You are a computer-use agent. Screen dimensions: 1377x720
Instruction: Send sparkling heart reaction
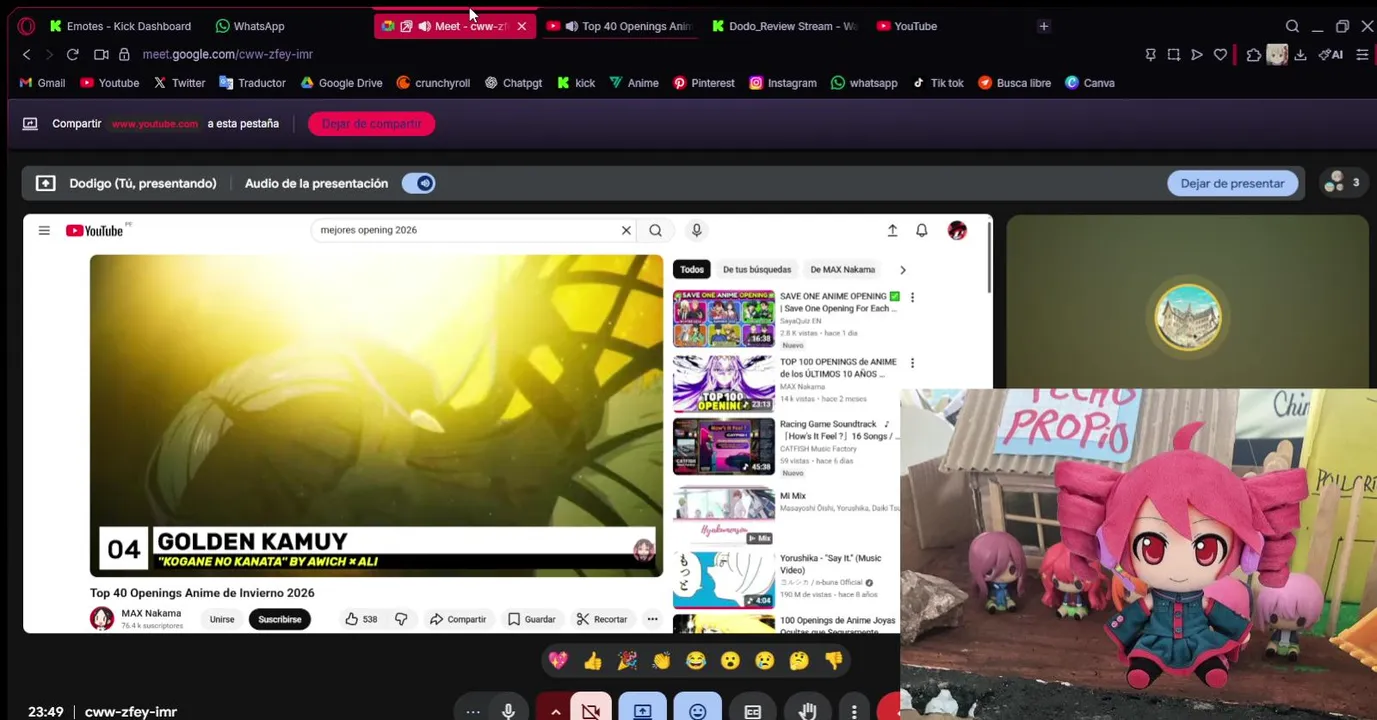point(558,660)
